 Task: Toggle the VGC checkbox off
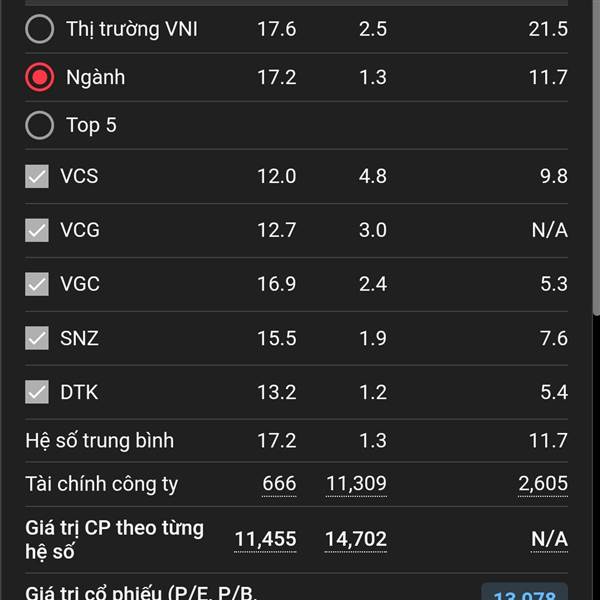[37, 285]
